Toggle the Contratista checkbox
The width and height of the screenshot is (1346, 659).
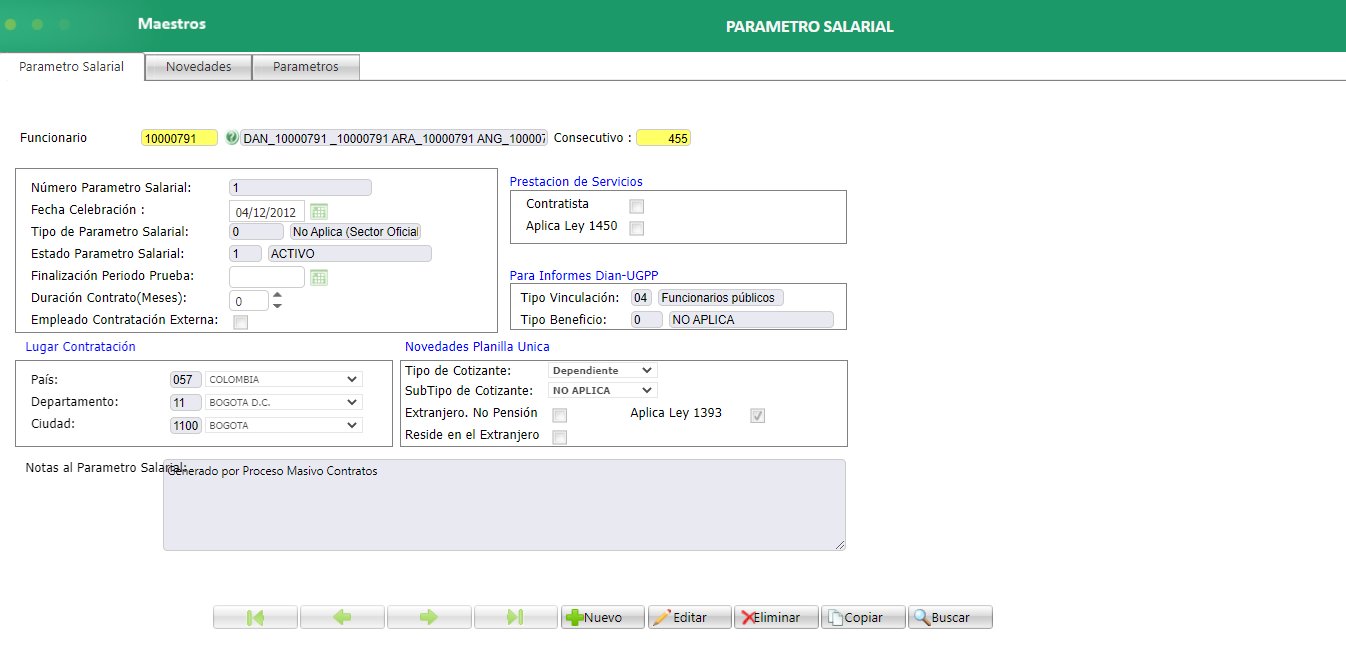pyautogui.click(x=637, y=206)
